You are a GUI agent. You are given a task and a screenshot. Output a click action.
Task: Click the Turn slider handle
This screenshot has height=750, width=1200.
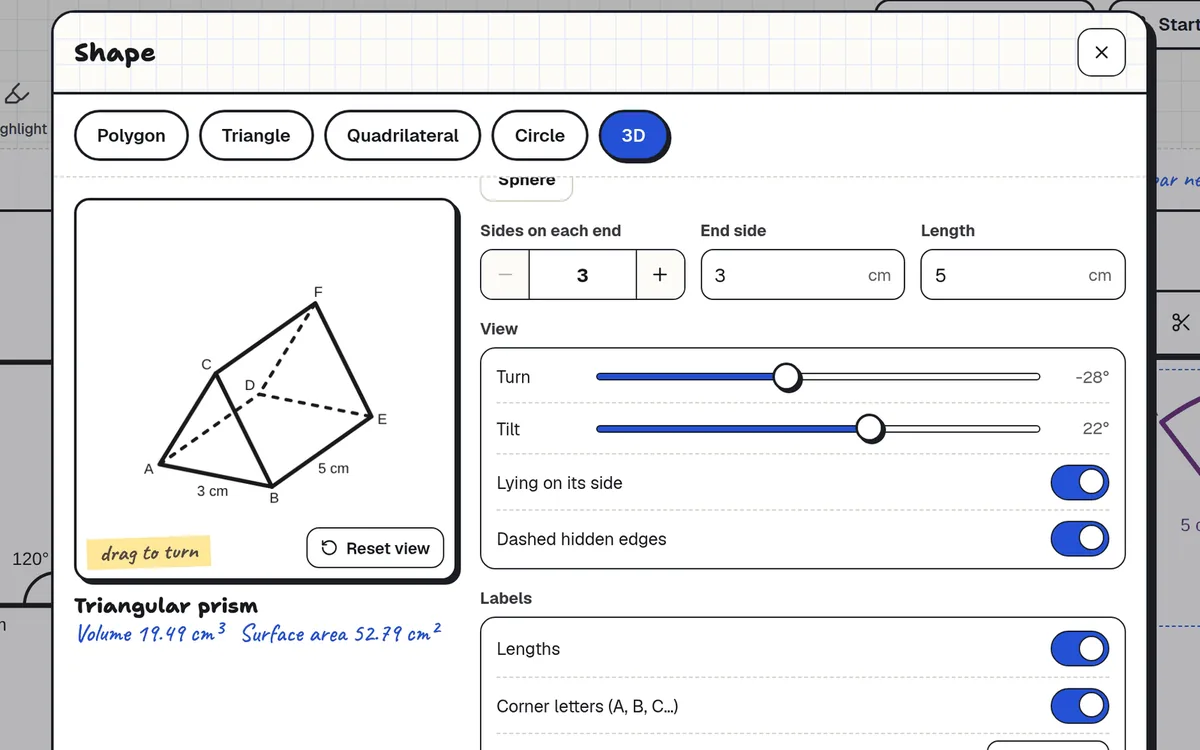(x=787, y=377)
